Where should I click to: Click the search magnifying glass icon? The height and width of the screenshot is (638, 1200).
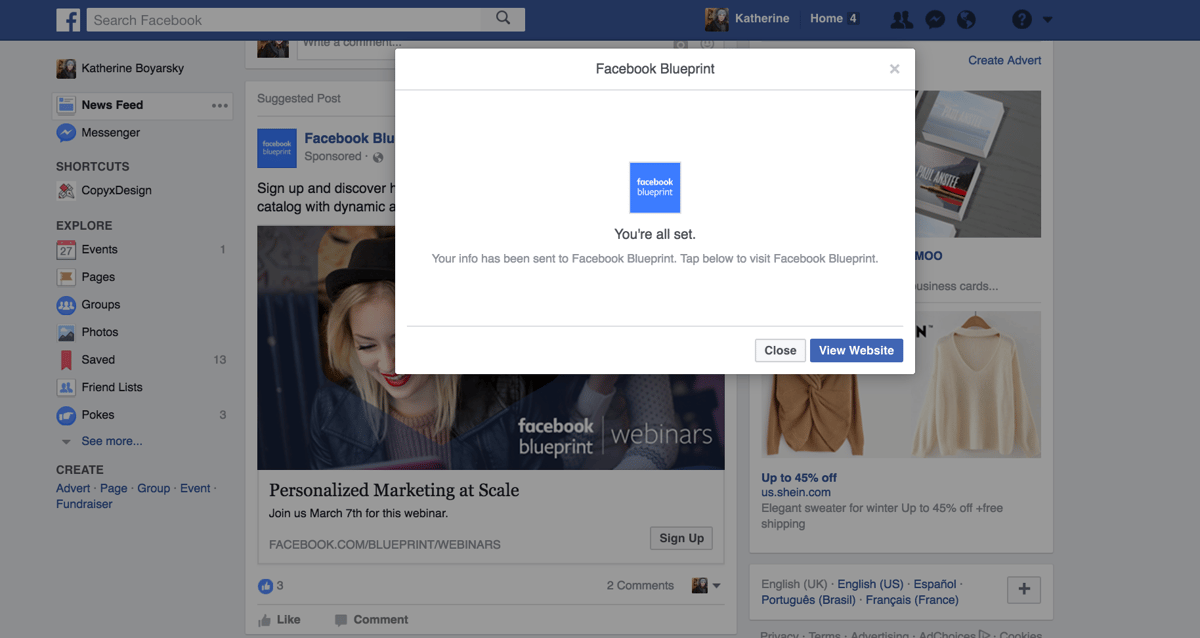[x=504, y=19]
